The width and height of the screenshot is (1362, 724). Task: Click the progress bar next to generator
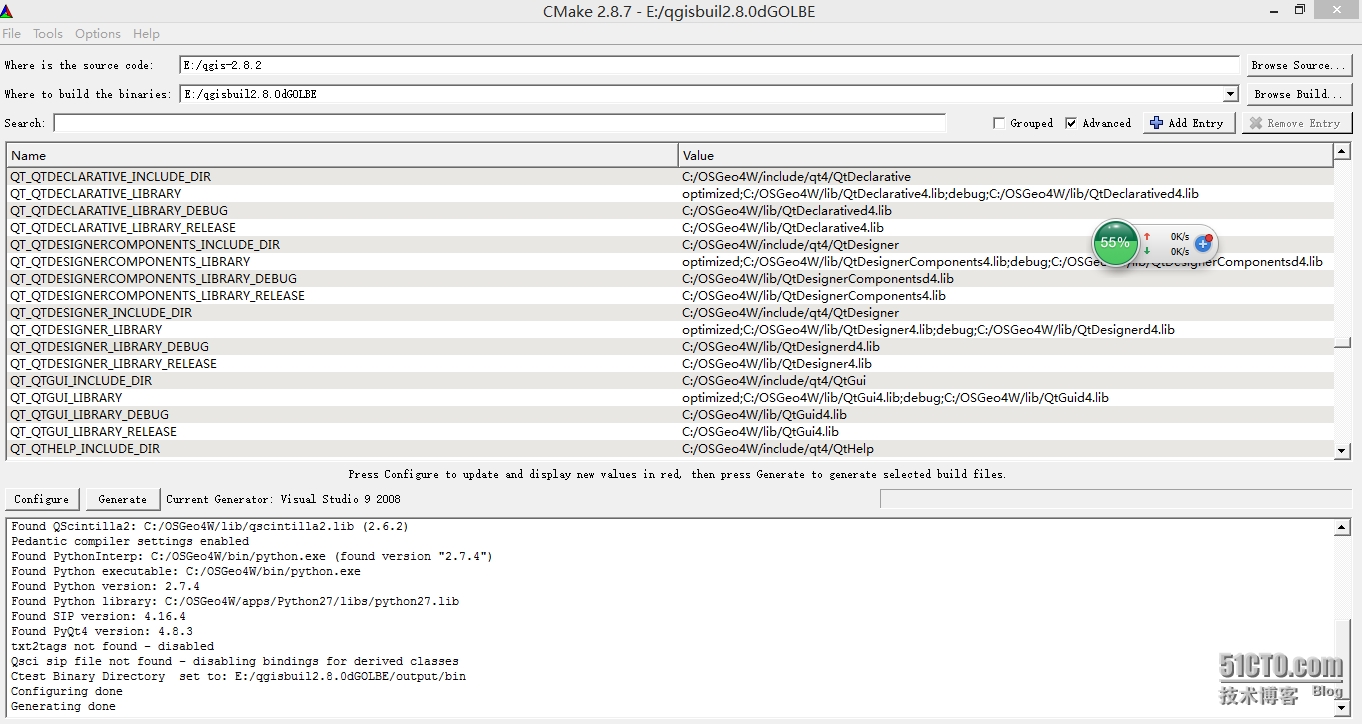pos(1115,498)
